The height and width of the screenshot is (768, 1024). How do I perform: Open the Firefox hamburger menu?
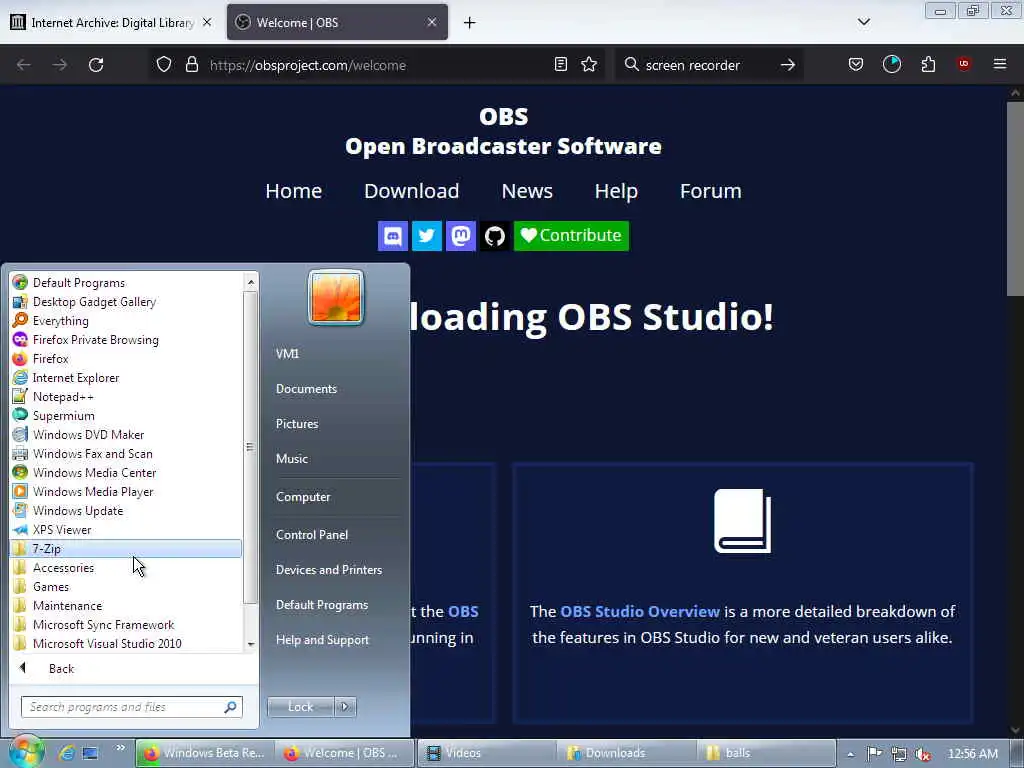(x=1000, y=64)
